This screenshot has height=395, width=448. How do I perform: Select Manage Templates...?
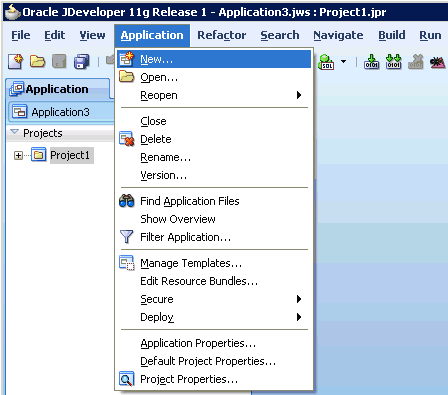(x=214, y=263)
